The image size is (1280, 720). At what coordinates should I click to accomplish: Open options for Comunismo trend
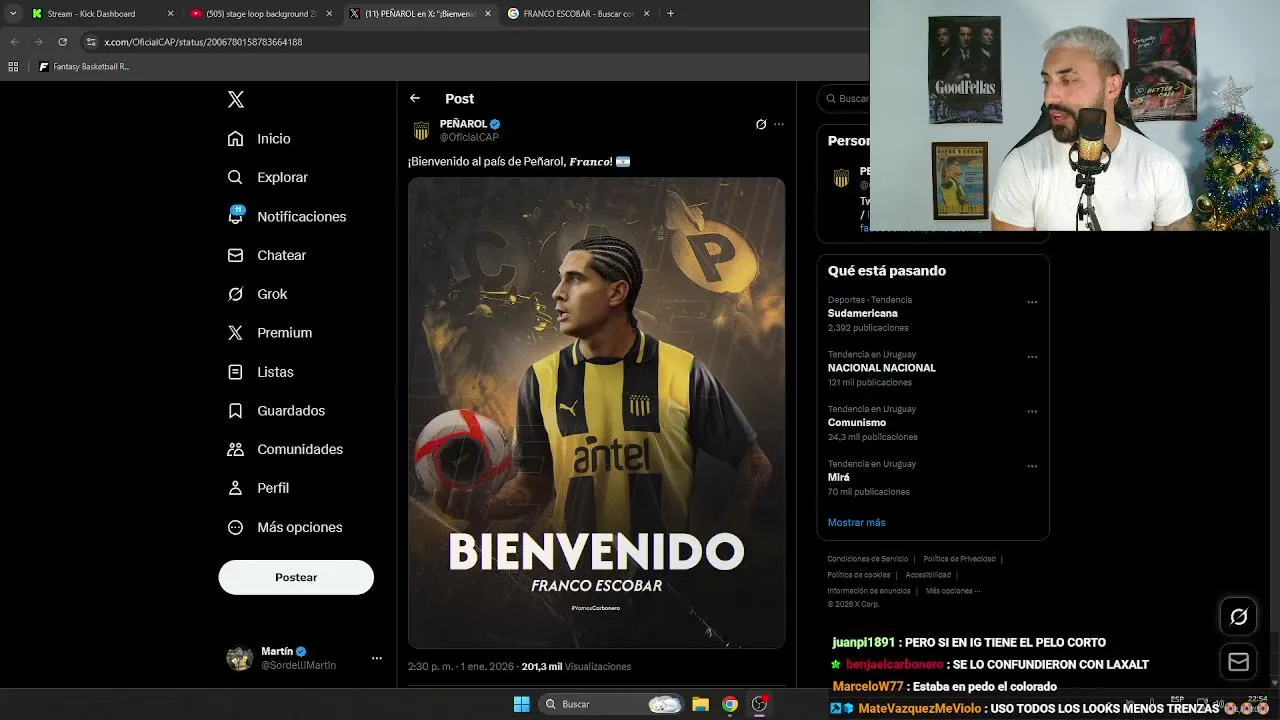[x=1032, y=412]
